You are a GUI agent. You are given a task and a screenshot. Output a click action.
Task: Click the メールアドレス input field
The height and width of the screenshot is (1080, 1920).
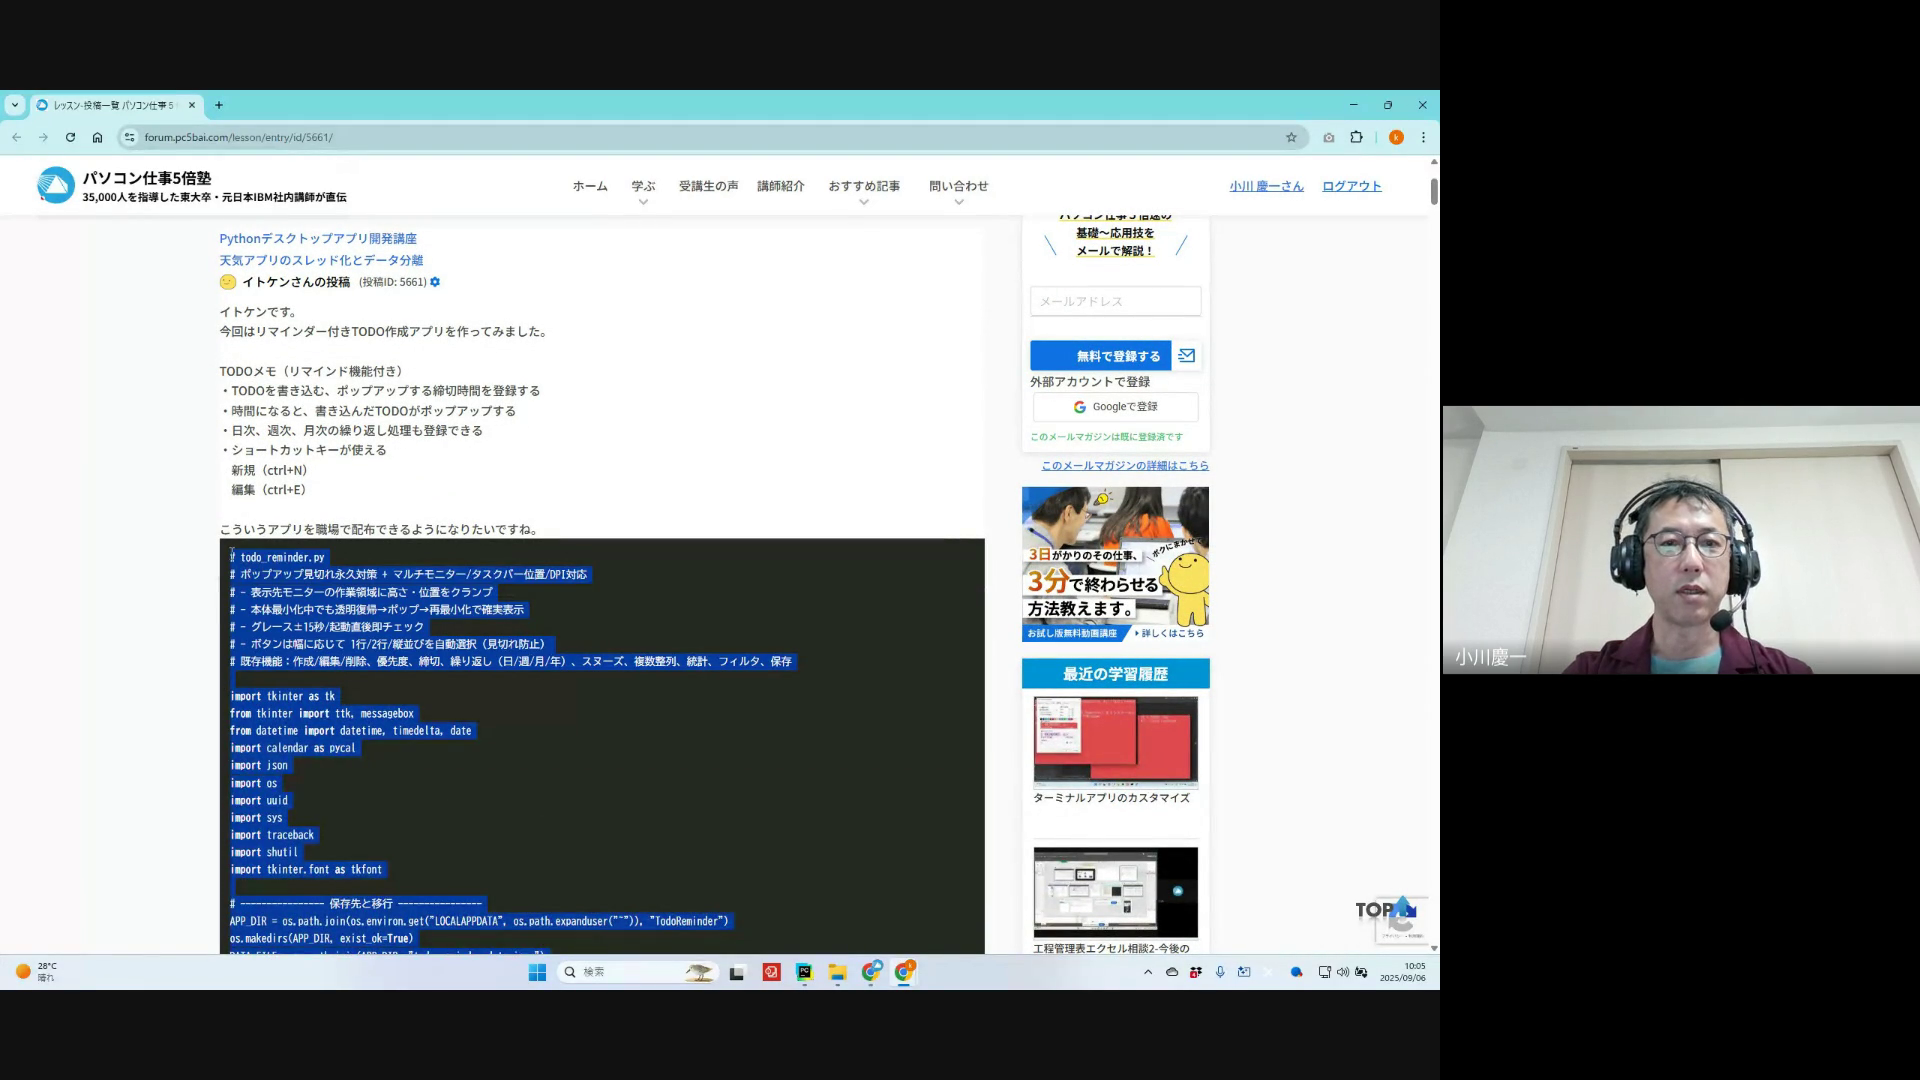tap(1115, 301)
